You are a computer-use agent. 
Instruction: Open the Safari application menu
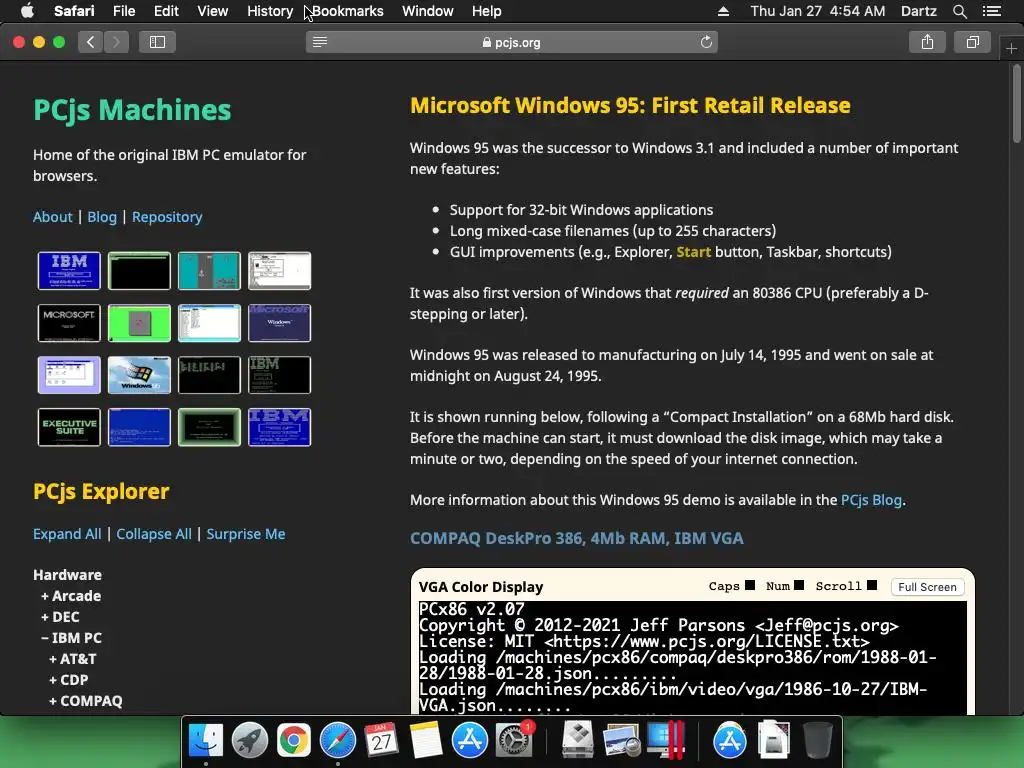74,11
